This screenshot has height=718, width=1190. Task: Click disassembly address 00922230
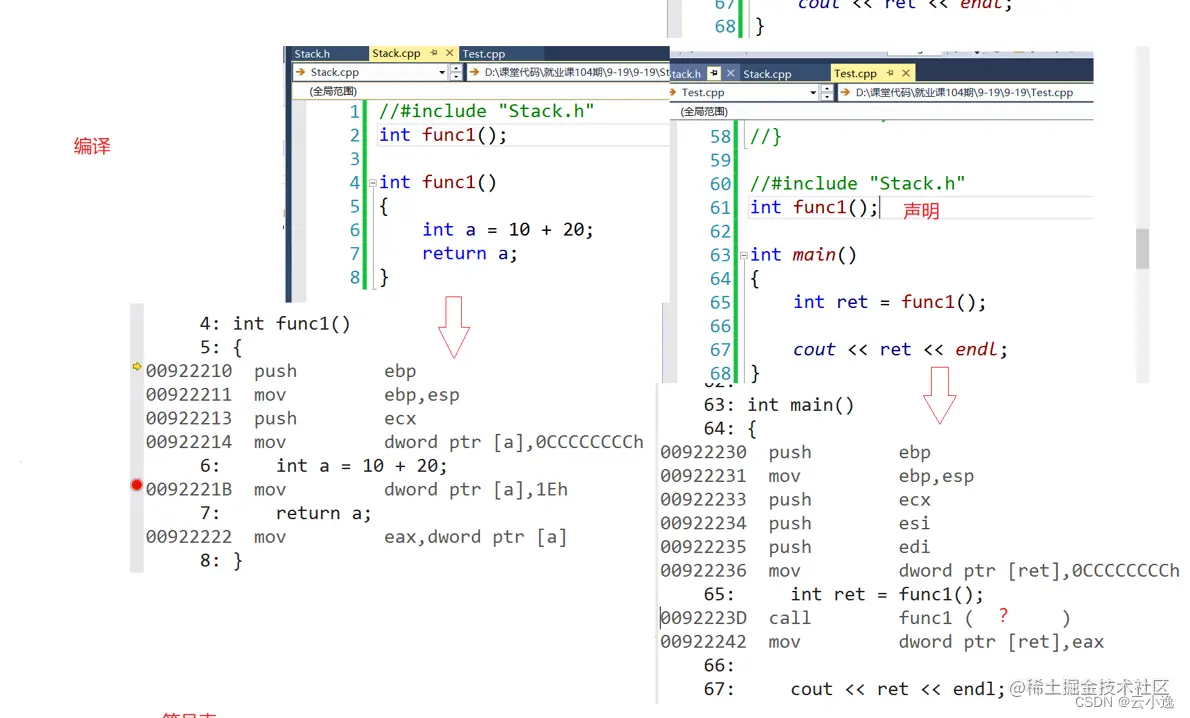point(704,452)
